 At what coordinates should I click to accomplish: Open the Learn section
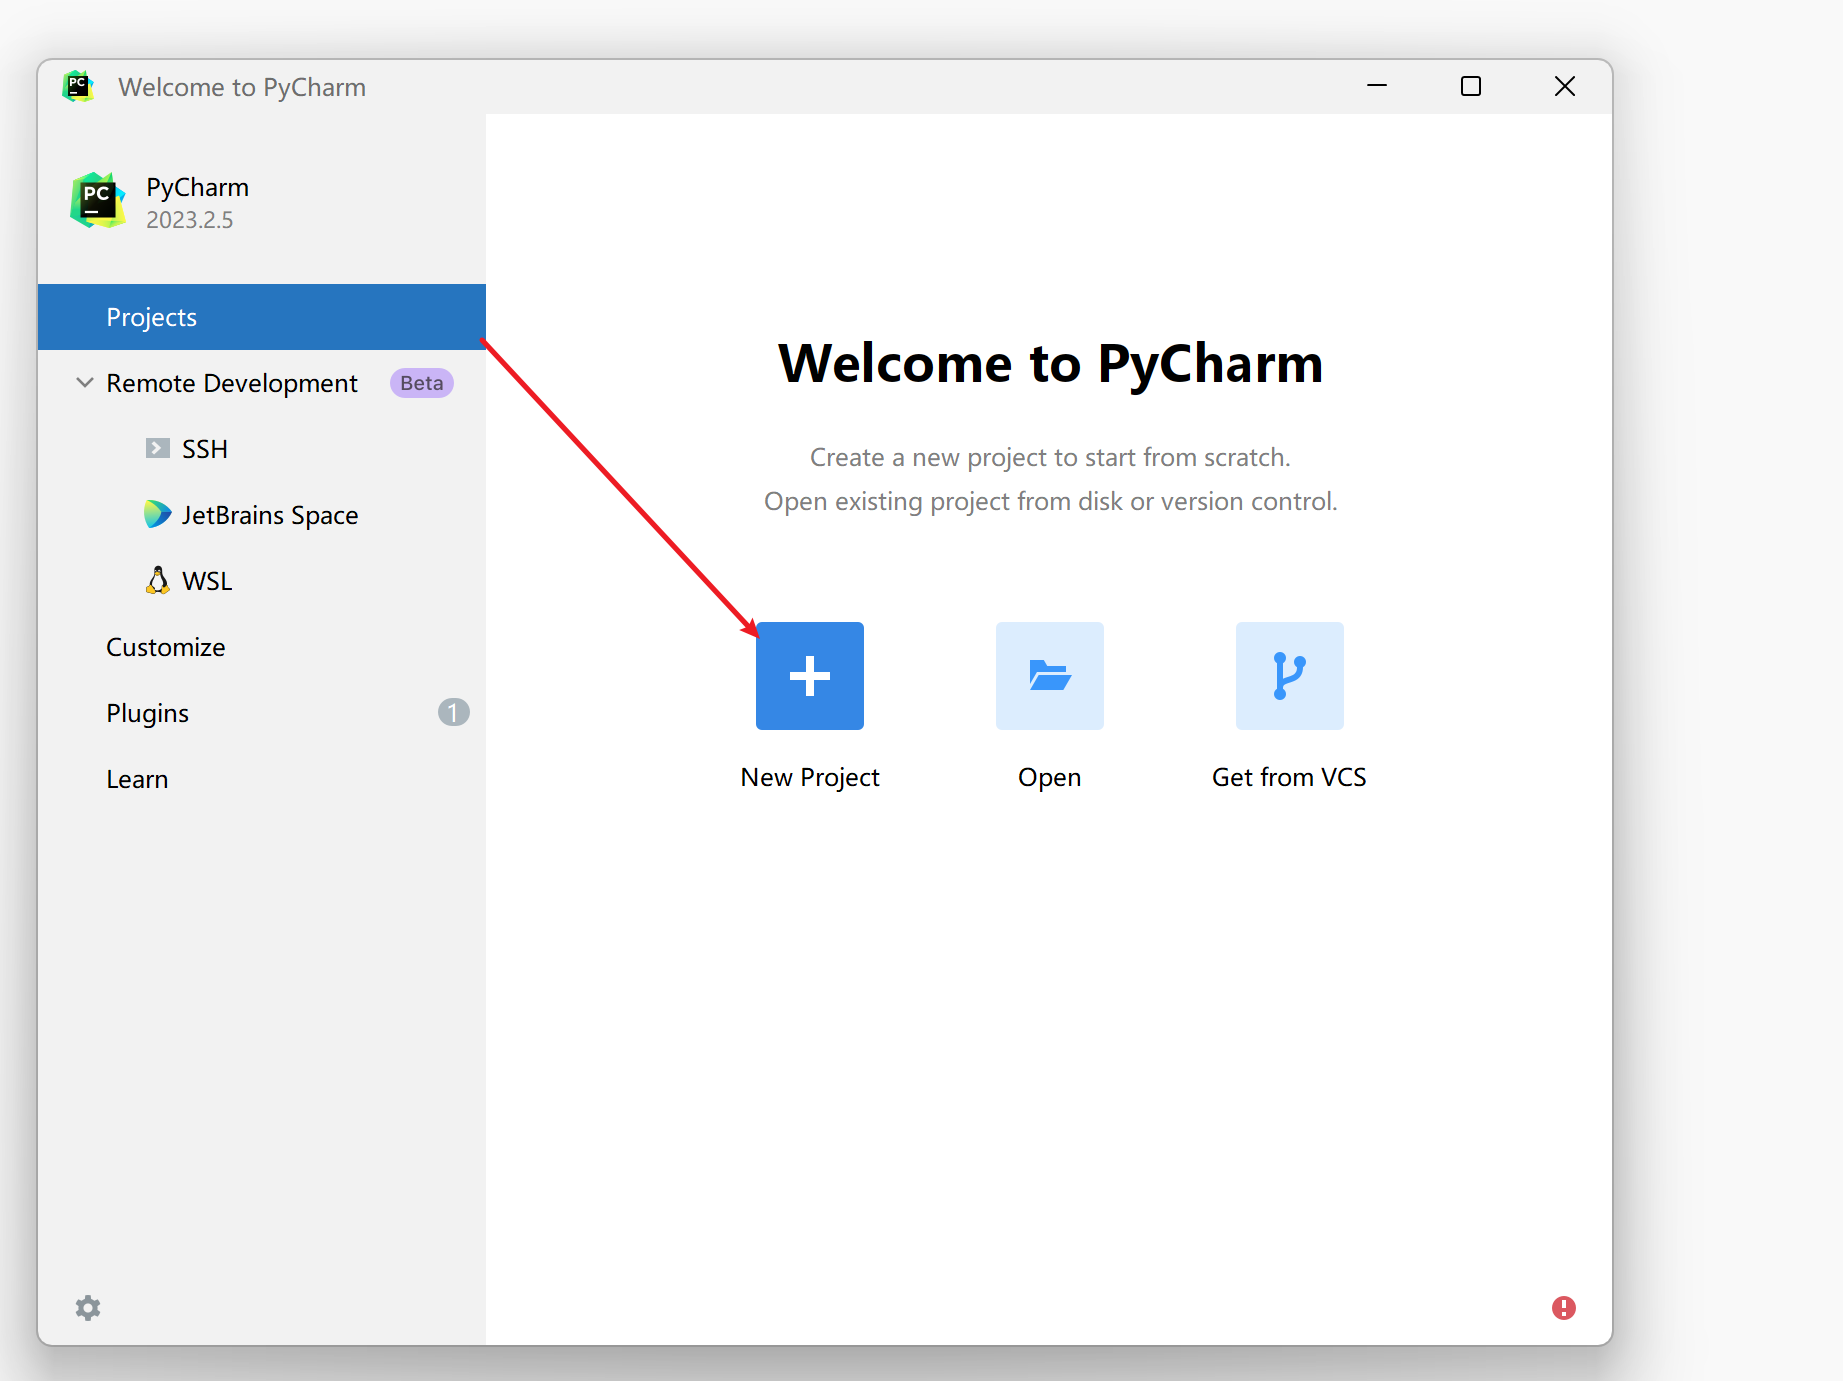(137, 779)
